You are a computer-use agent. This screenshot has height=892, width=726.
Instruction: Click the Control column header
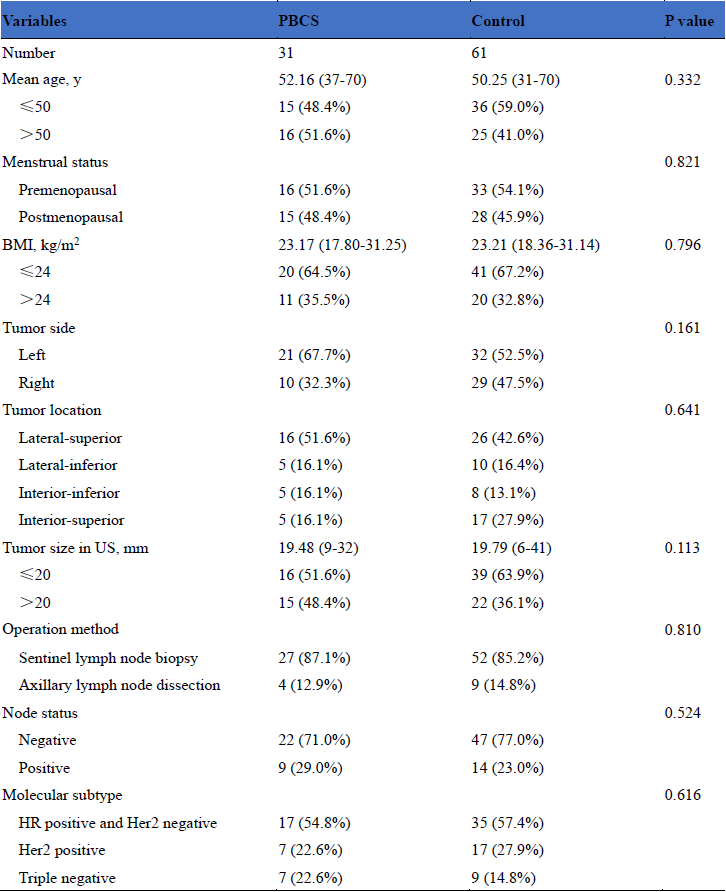497,21
